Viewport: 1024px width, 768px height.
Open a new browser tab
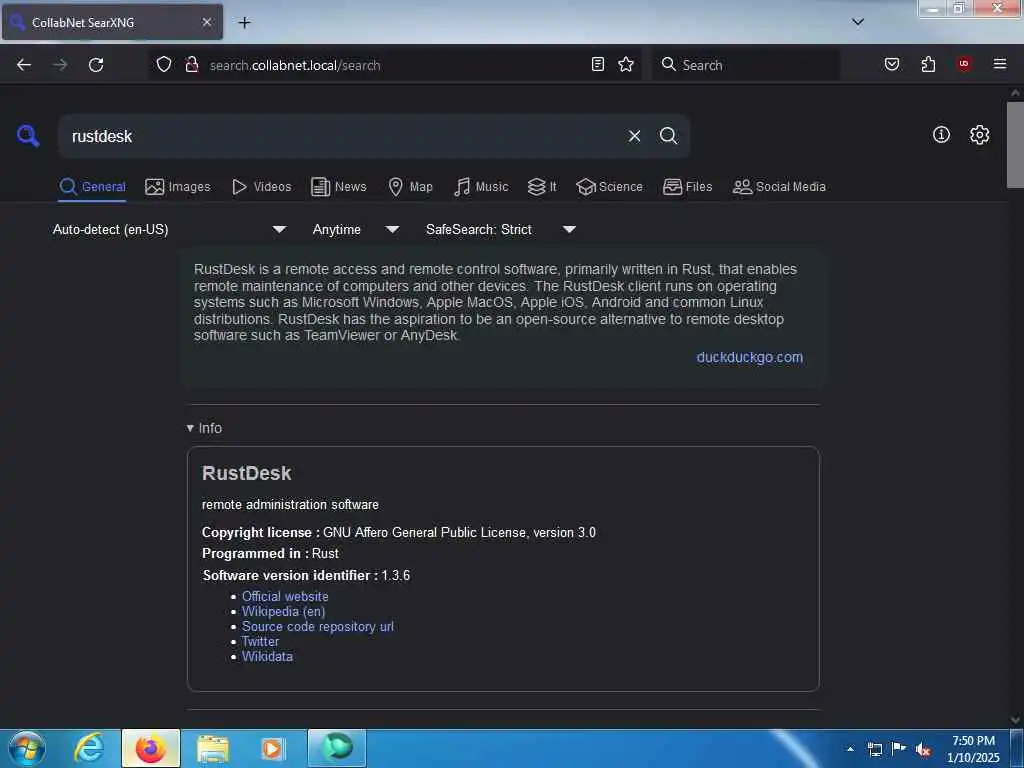pos(244,23)
